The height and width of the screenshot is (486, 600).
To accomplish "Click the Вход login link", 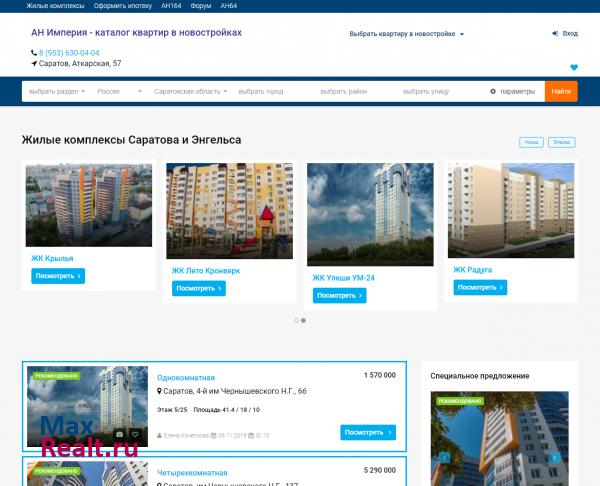I will click(x=570, y=34).
